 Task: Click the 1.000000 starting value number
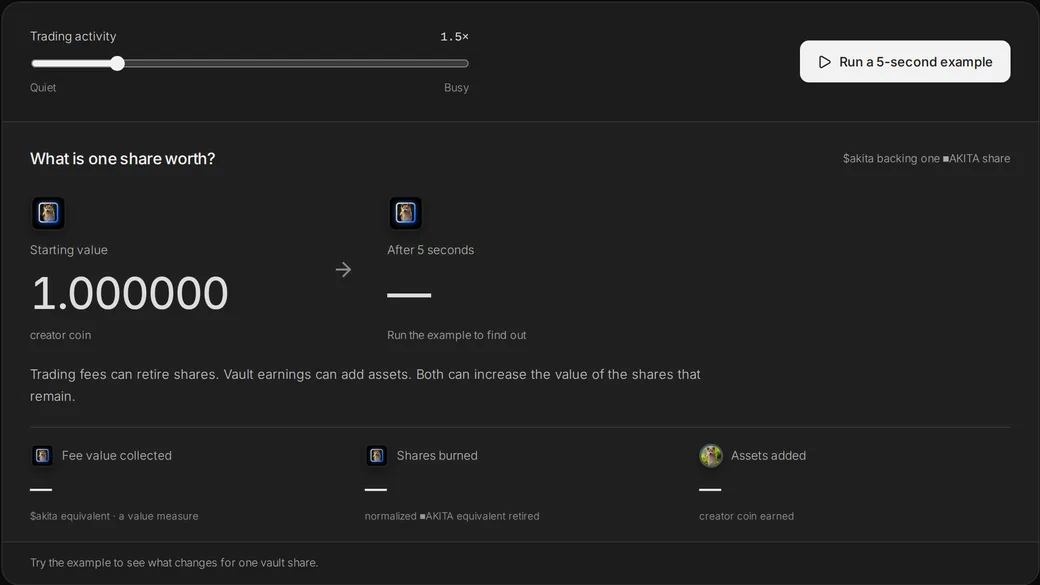point(130,293)
